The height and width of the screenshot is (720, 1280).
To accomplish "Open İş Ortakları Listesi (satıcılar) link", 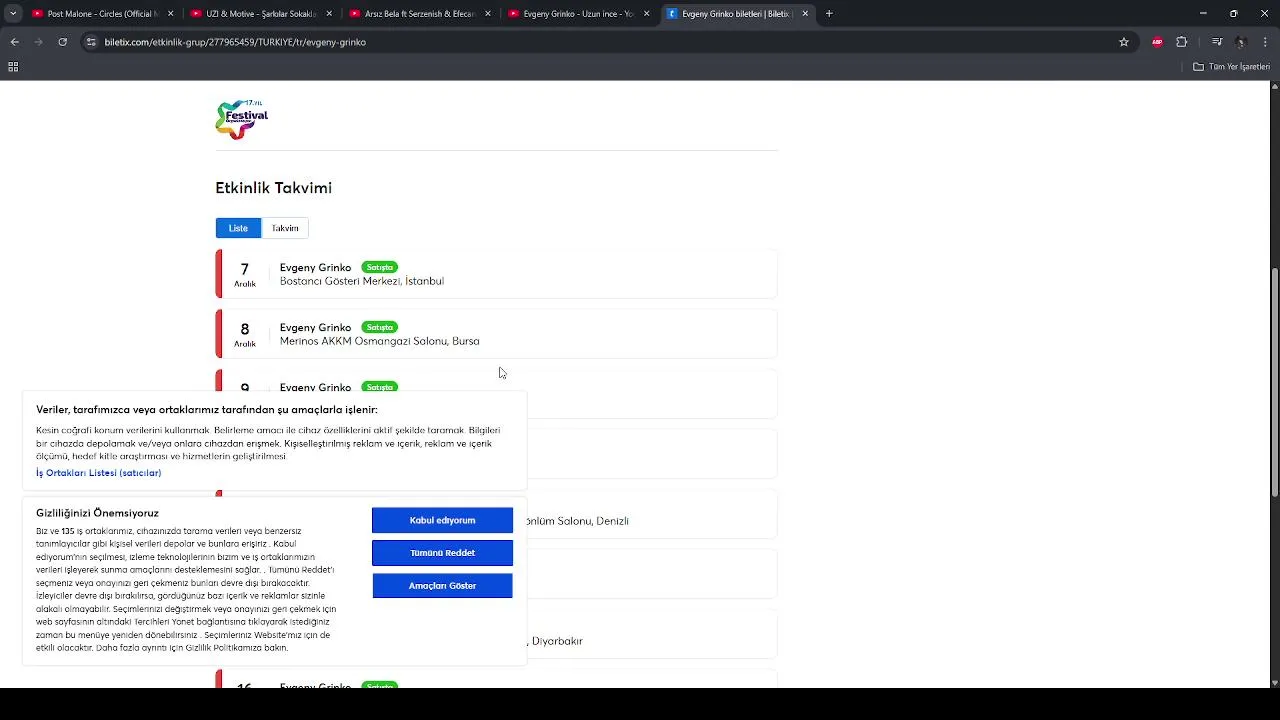I will tap(98, 473).
